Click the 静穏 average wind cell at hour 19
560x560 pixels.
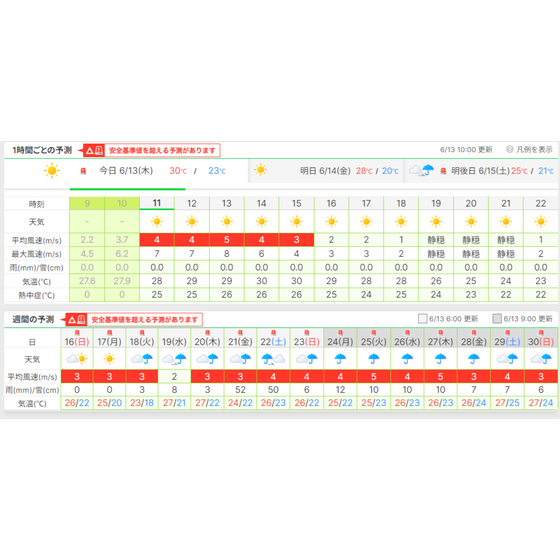point(436,240)
